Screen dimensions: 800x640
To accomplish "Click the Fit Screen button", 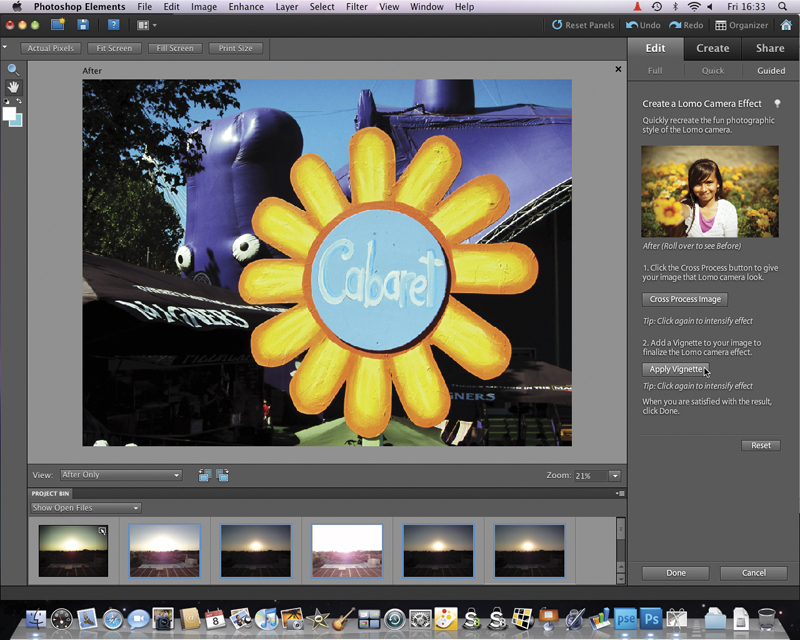I will [x=114, y=48].
